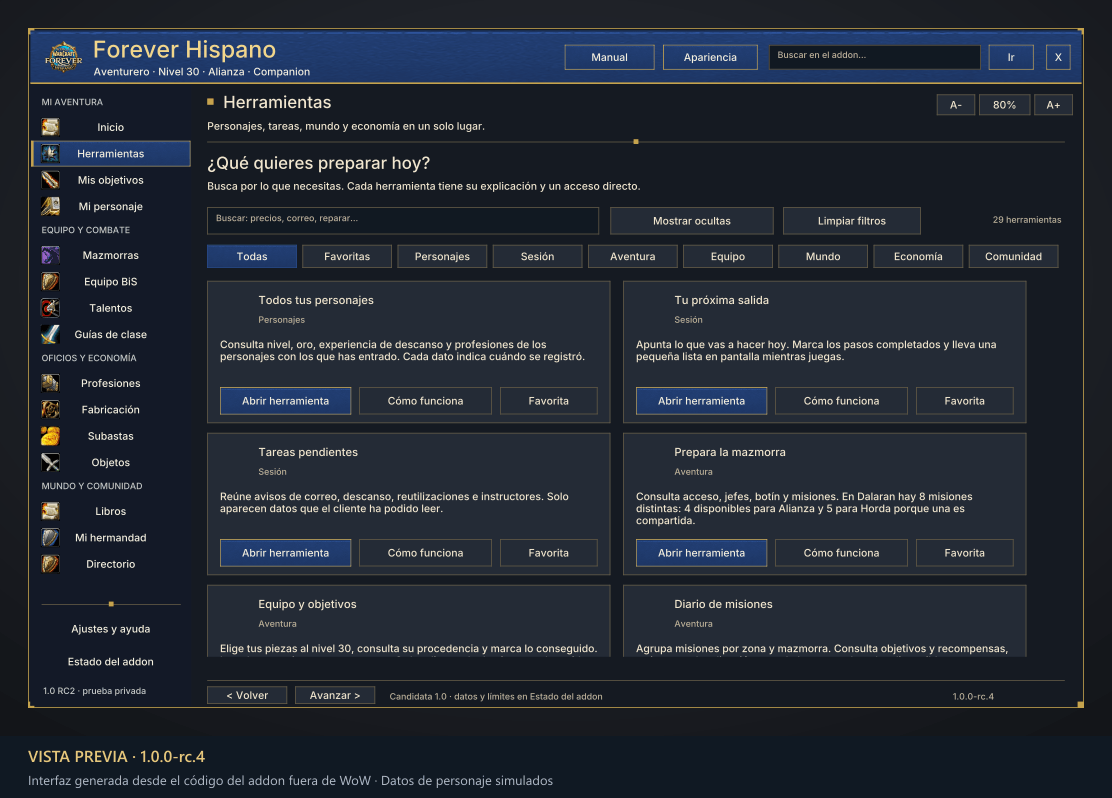Click Cómo funciona for Prepara la mazmorra

coord(841,553)
